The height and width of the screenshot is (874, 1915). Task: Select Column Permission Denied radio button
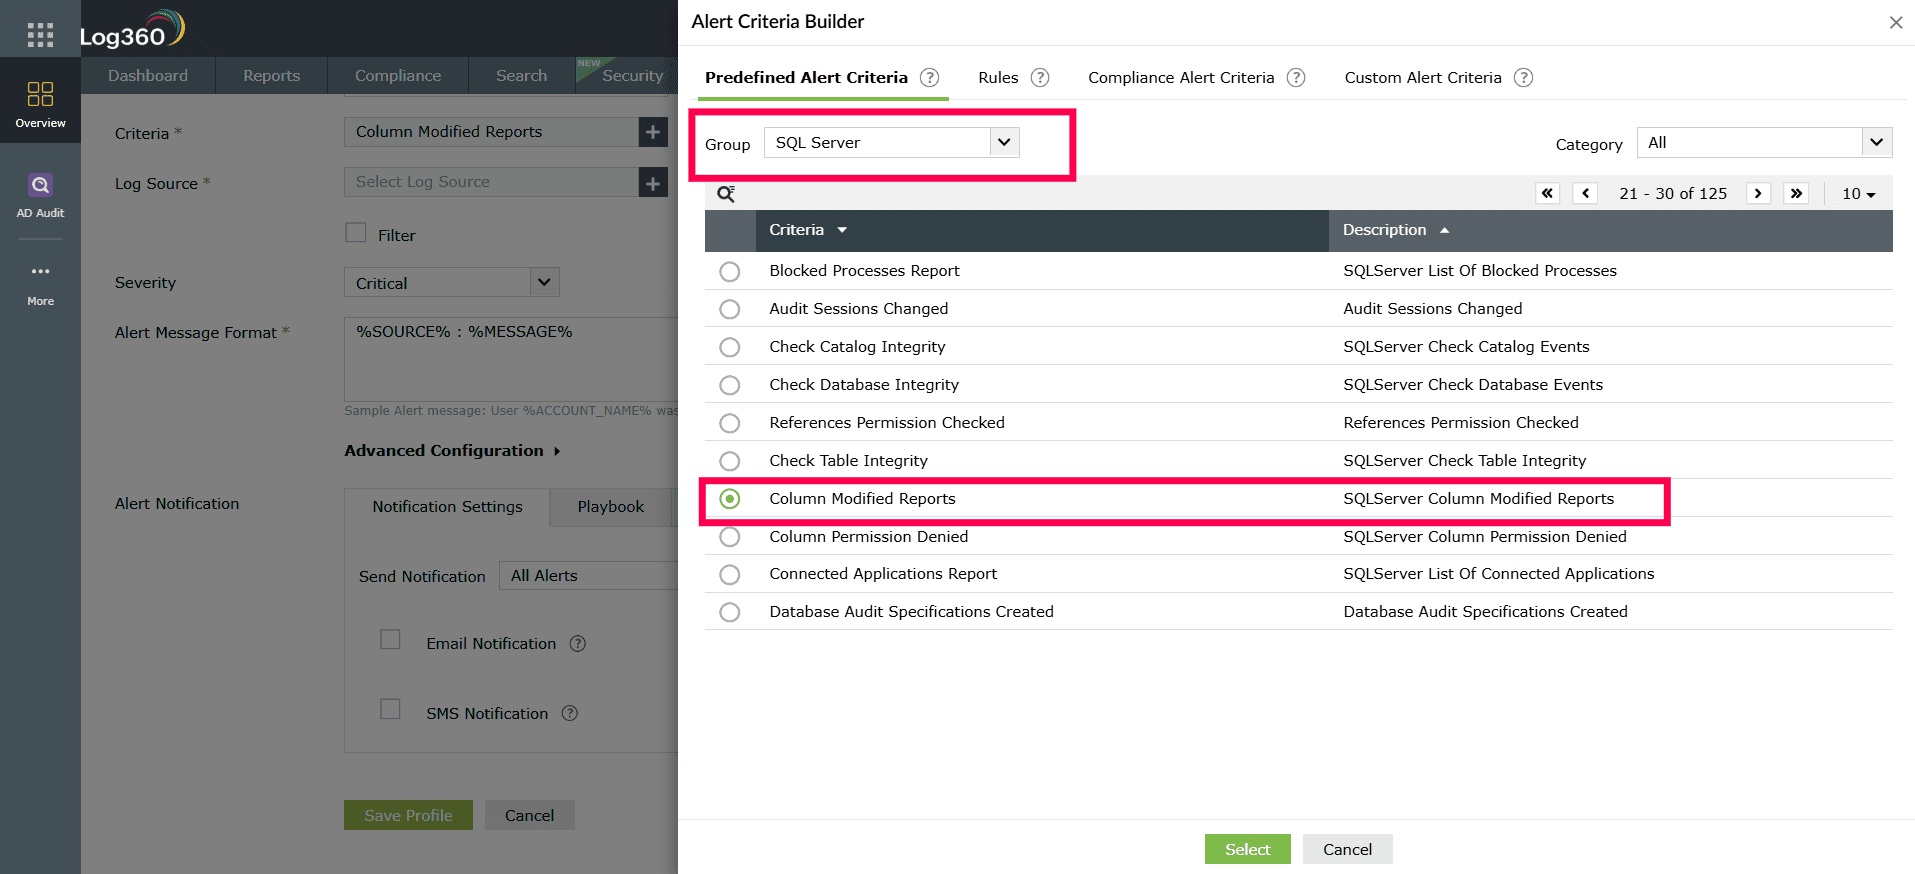tap(730, 537)
